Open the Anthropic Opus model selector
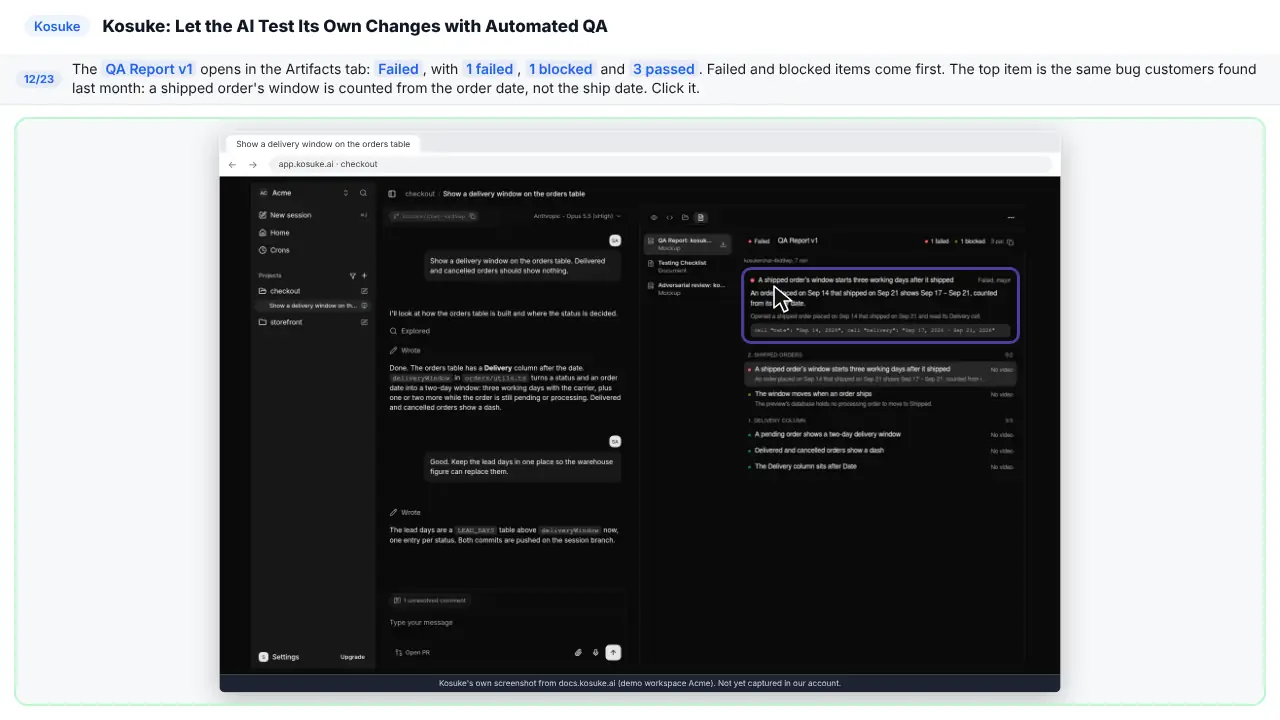The image size is (1280, 720). [577, 216]
